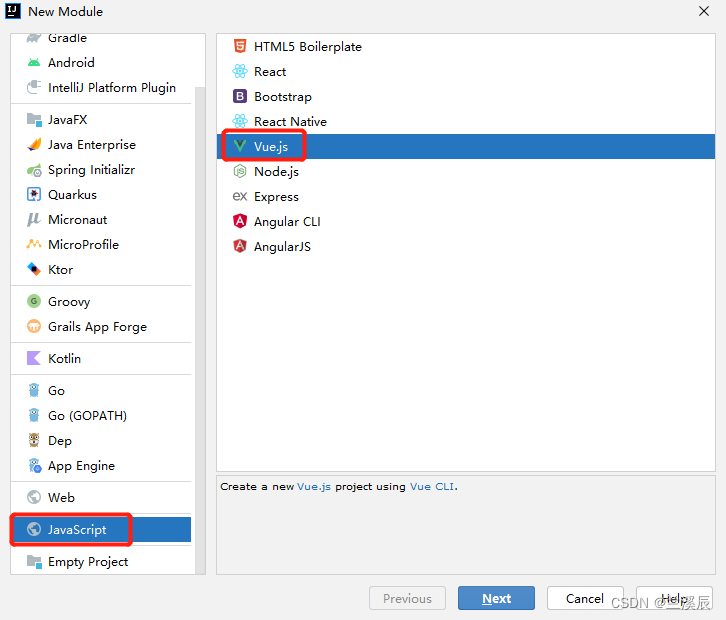726x620 pixels.
Task: Click the JavaFX folder icon
Action: (x=34, y=119)
